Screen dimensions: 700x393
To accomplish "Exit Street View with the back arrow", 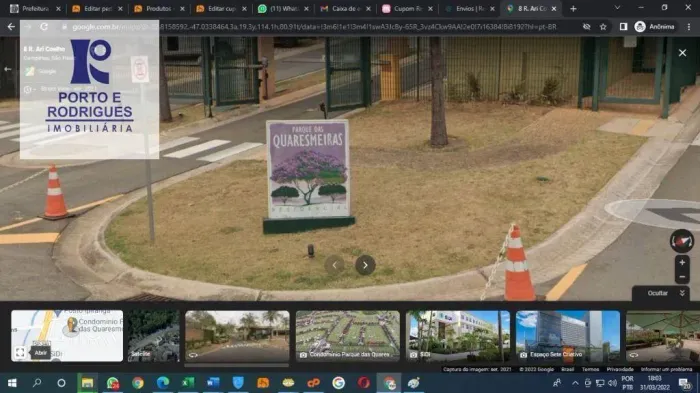I will (8, 69).
